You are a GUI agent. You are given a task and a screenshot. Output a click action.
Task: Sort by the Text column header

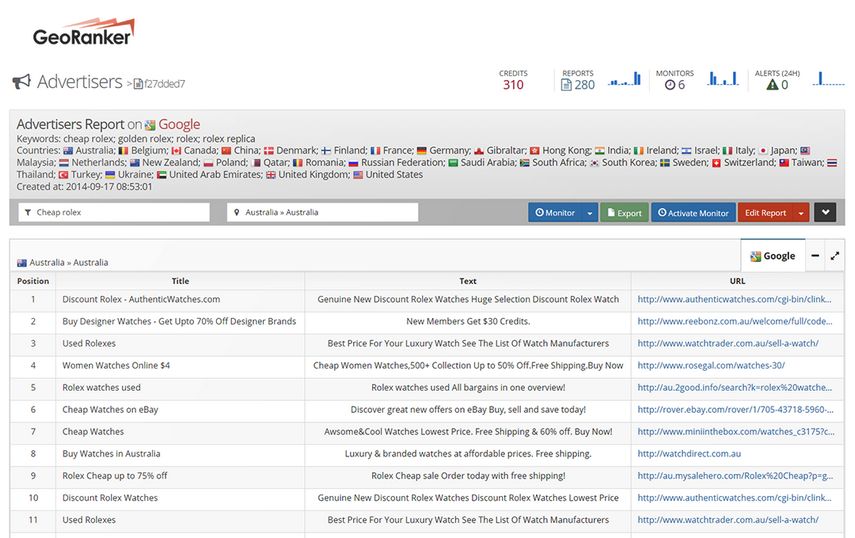click(468, 281)
